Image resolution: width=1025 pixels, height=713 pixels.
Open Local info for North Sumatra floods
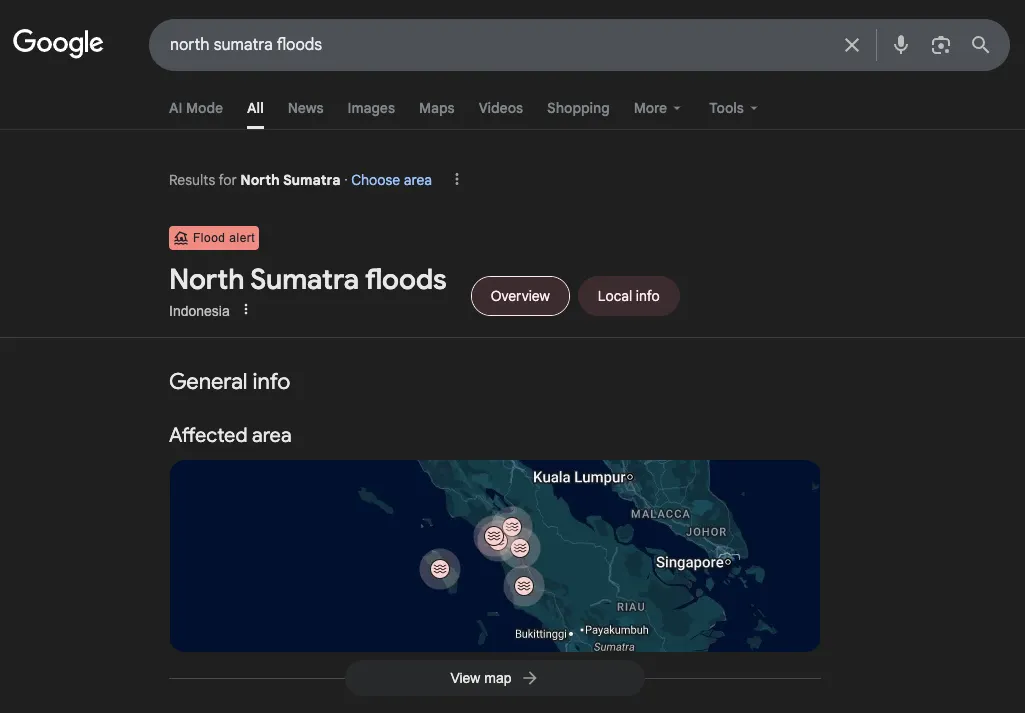click(x=628, y=295)
